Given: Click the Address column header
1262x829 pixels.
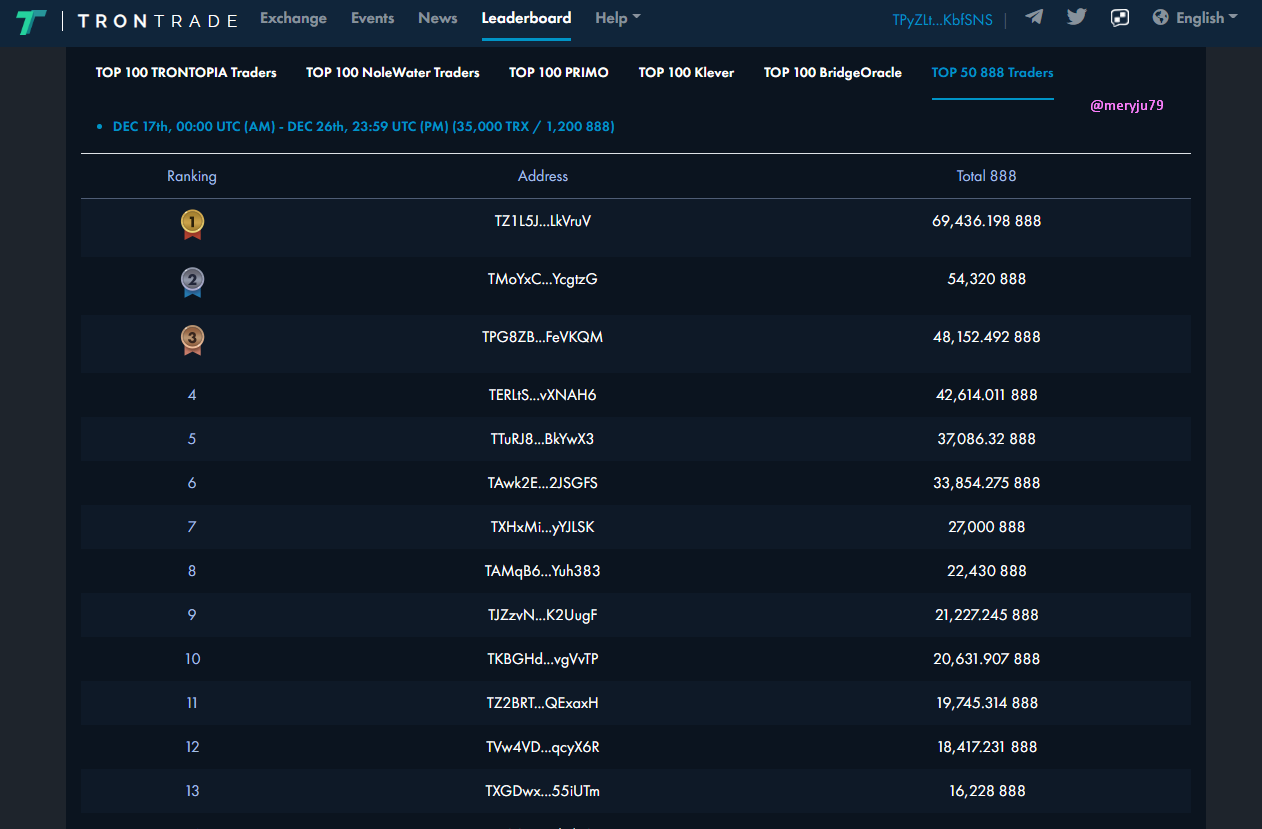Looking at the screenshot, I should [543, 176].
